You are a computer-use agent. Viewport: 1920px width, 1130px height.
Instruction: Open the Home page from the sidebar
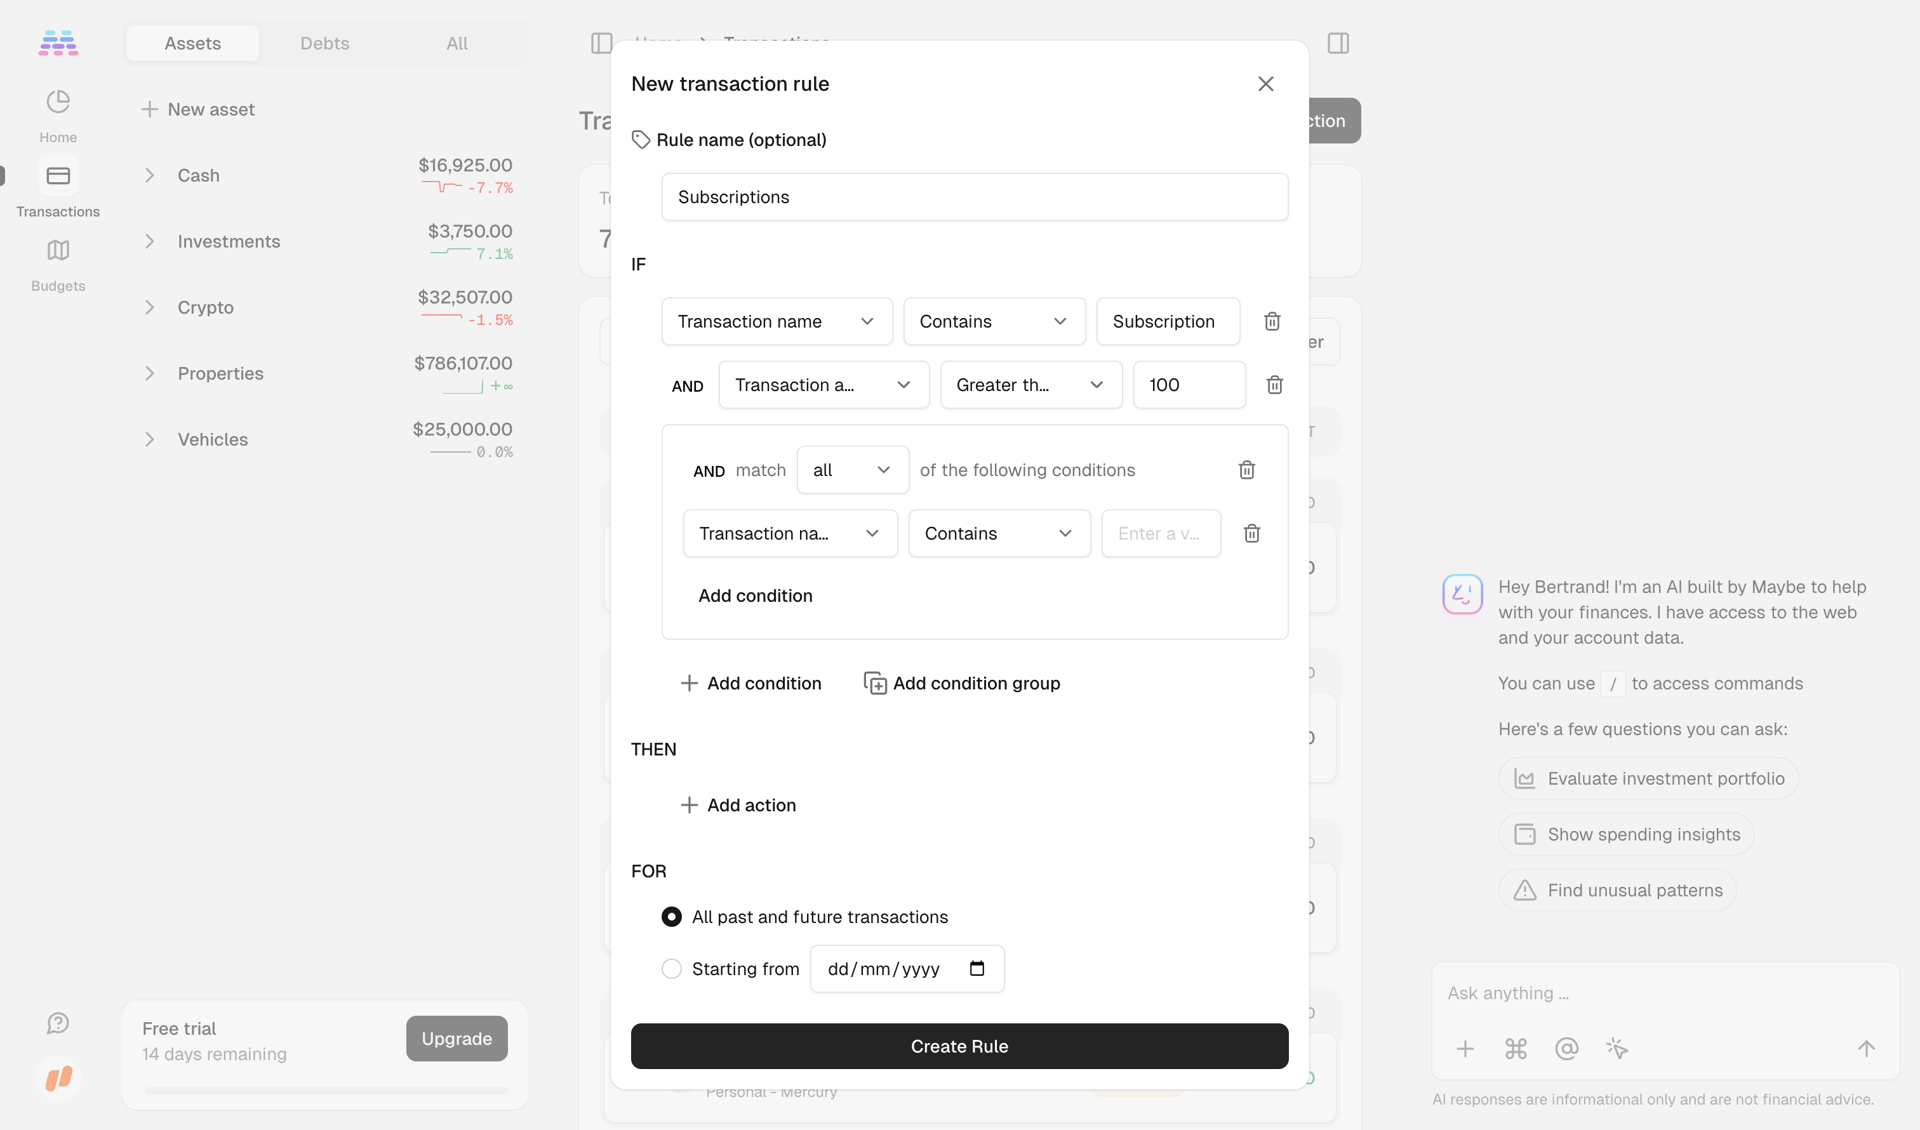tap(57, 113)
